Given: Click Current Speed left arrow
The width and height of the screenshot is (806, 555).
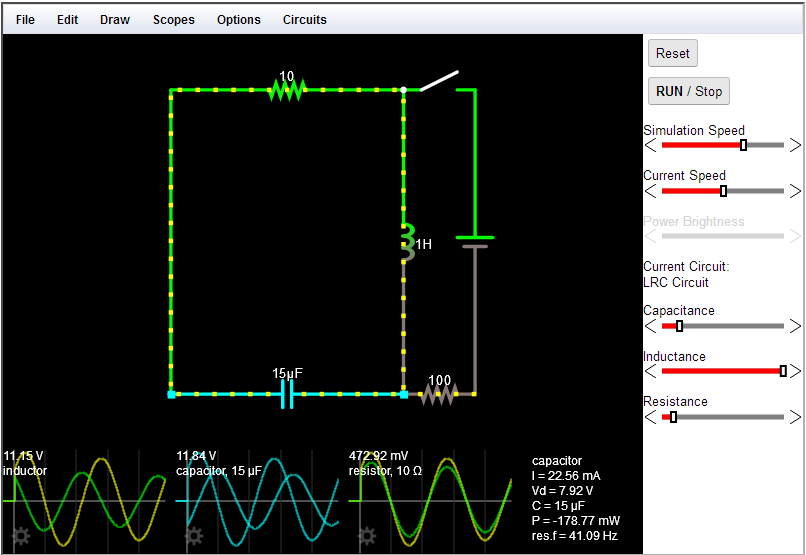Looking at the screenshot, I should click(x=650, y=191).
